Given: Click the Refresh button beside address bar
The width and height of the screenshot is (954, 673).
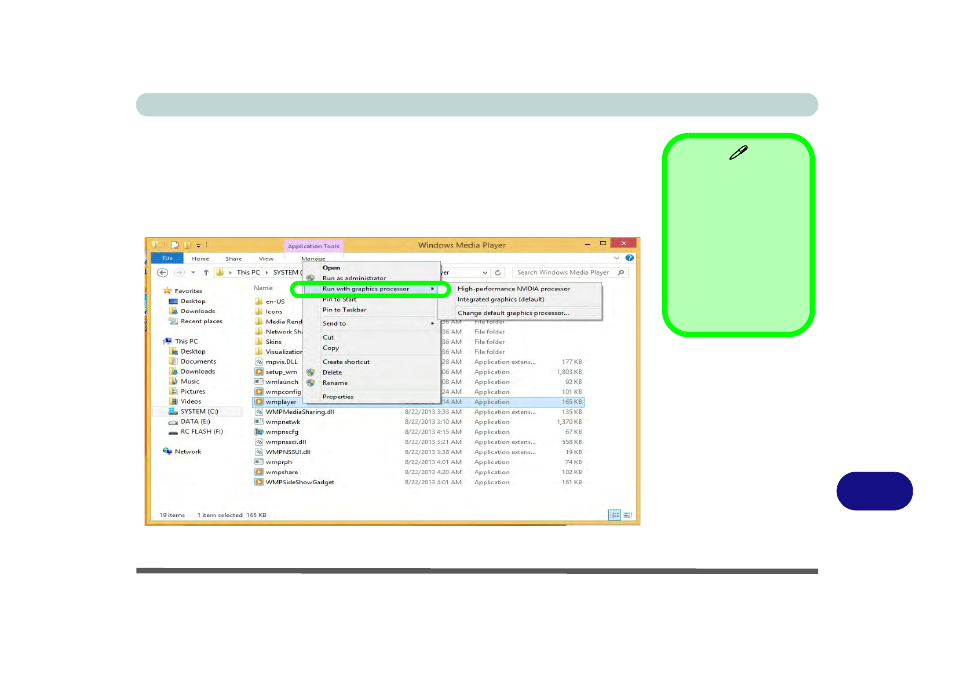Looking at the screenshot, I should pyautogui.click(x=498, y=273).
